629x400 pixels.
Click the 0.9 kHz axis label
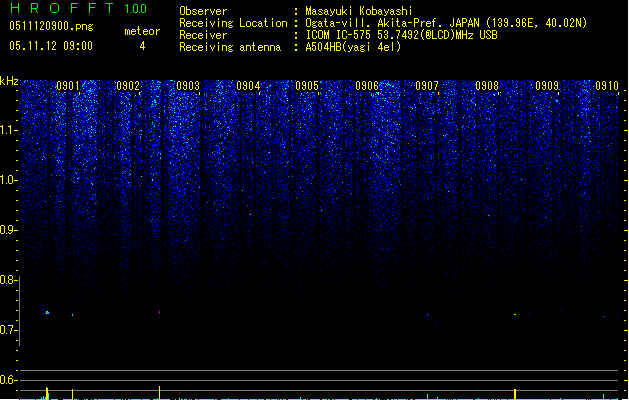tap(8, 230)
